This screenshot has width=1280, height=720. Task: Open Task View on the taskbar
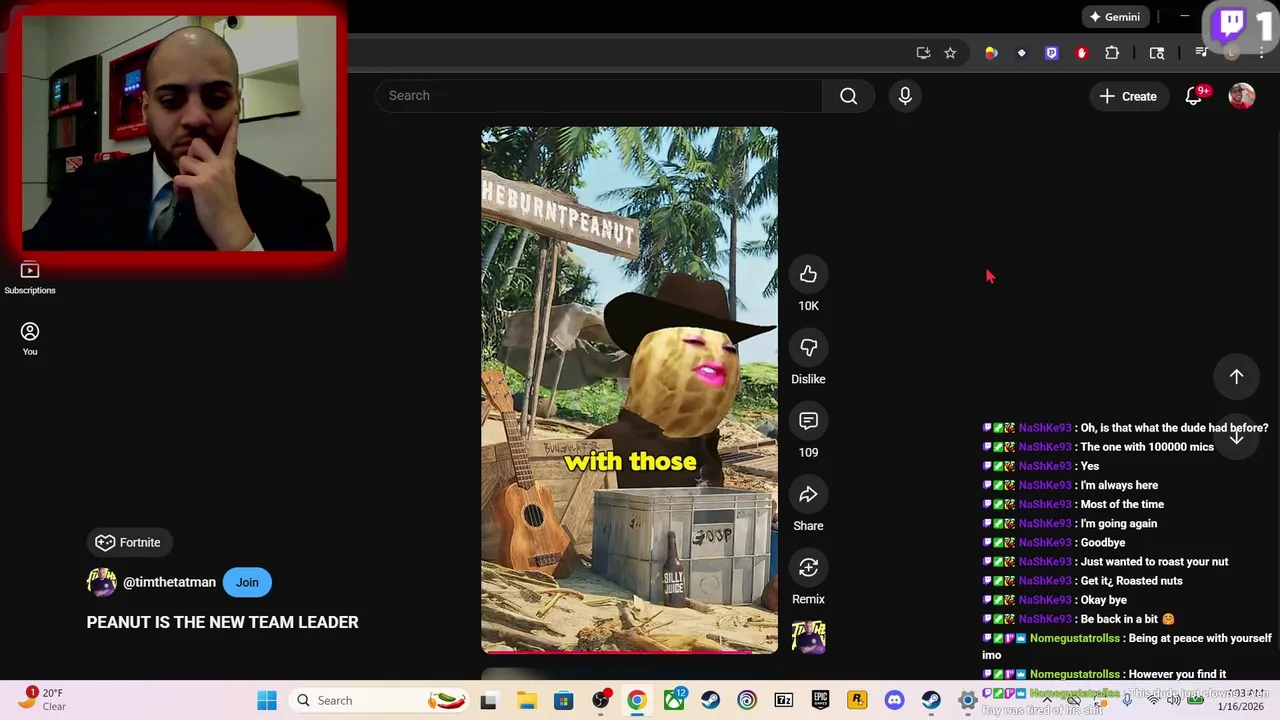488,700
